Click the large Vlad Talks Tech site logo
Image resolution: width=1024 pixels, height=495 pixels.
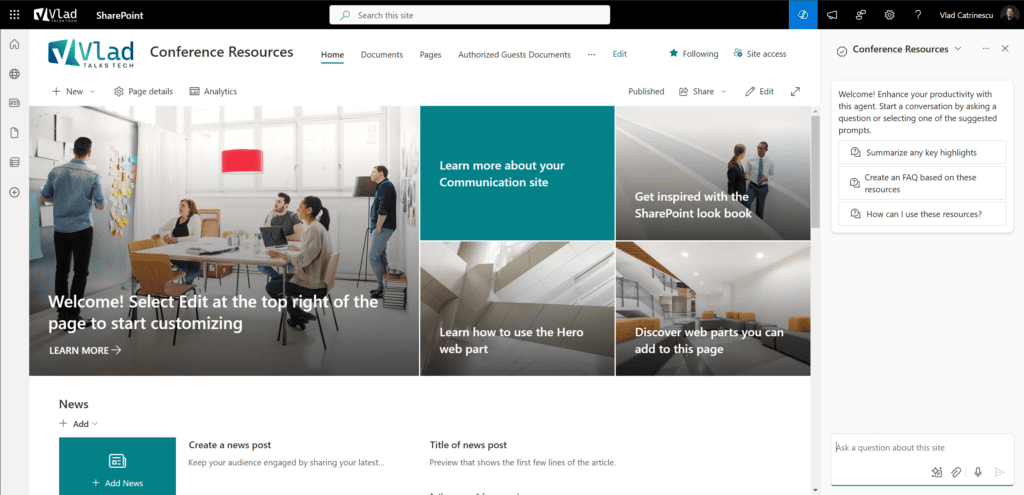pyautogui.click(x=91, y=53)
